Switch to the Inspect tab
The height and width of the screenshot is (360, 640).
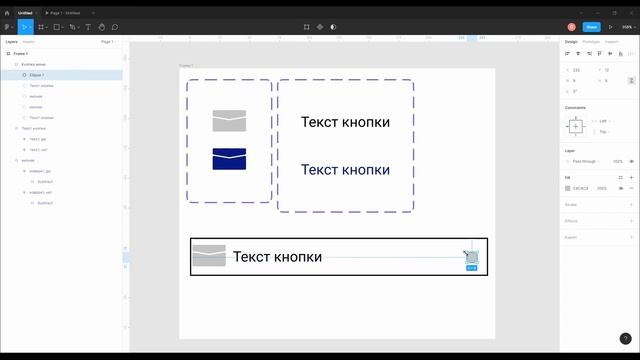[x=611, y=42]
